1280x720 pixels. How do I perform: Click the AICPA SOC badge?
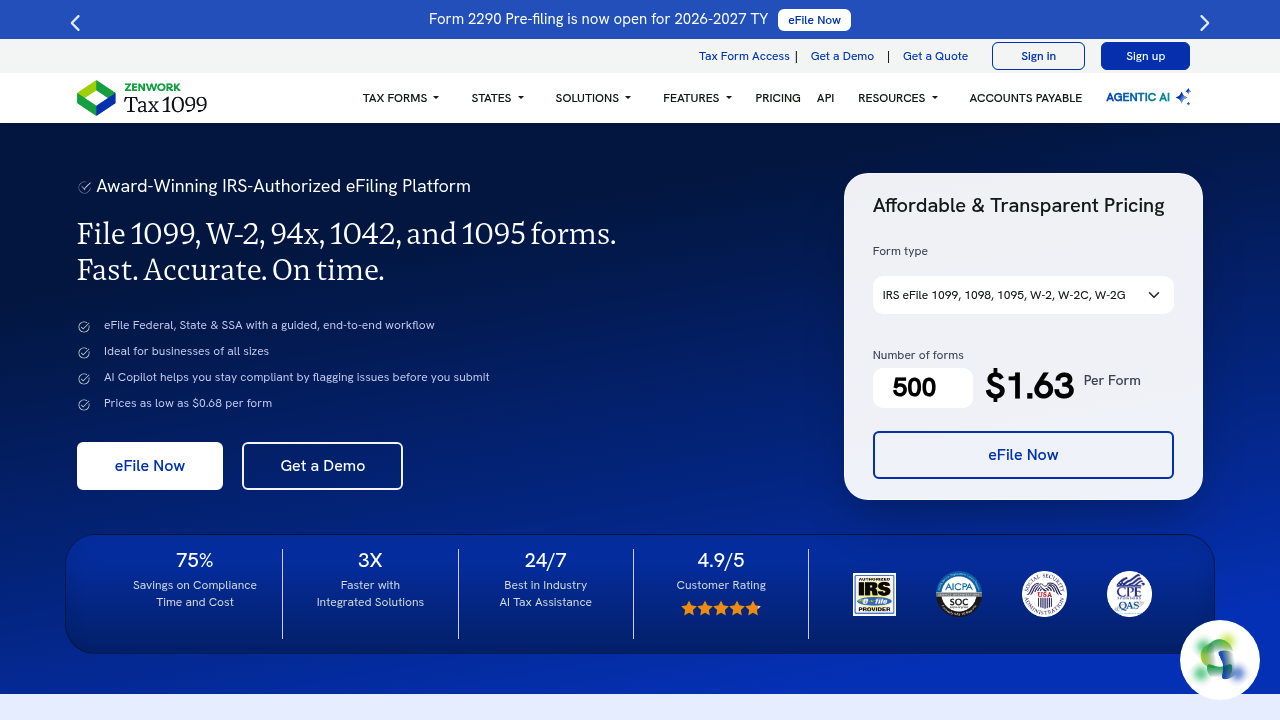[959, 594]
